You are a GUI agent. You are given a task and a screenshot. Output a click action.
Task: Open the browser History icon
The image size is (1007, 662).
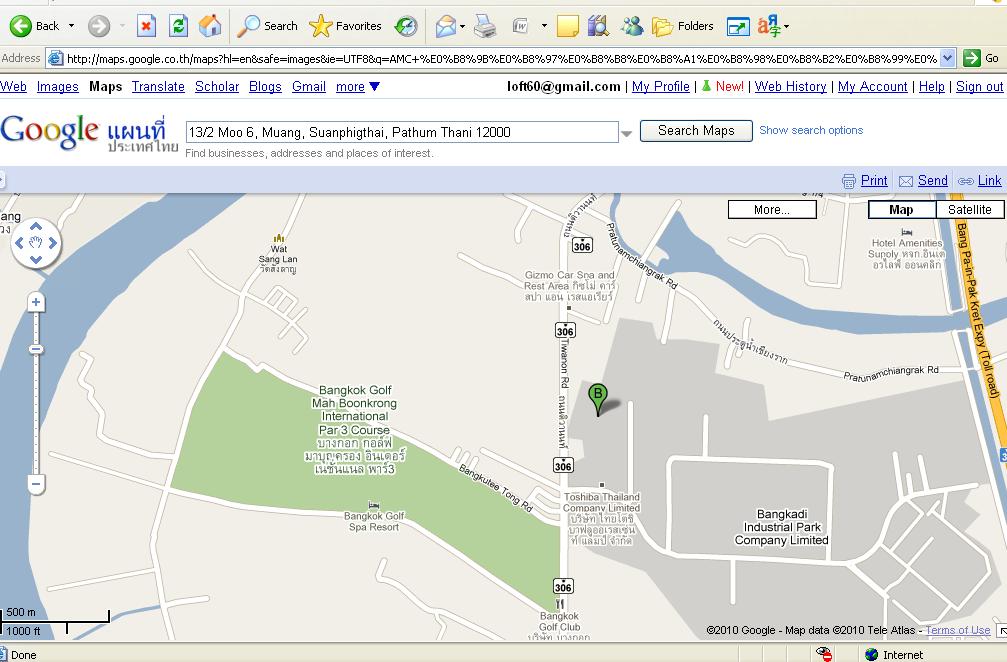(406, 26)
